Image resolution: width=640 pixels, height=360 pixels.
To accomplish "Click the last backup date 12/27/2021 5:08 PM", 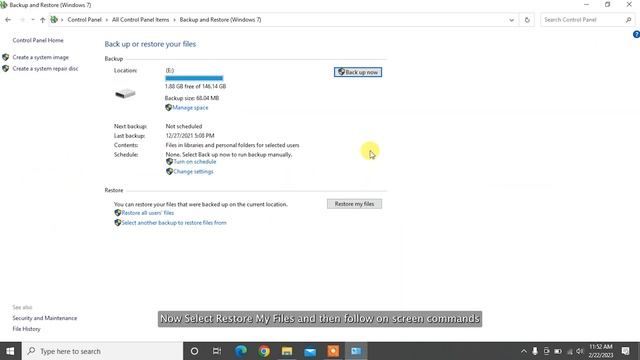I will click(x=190, y=136).
